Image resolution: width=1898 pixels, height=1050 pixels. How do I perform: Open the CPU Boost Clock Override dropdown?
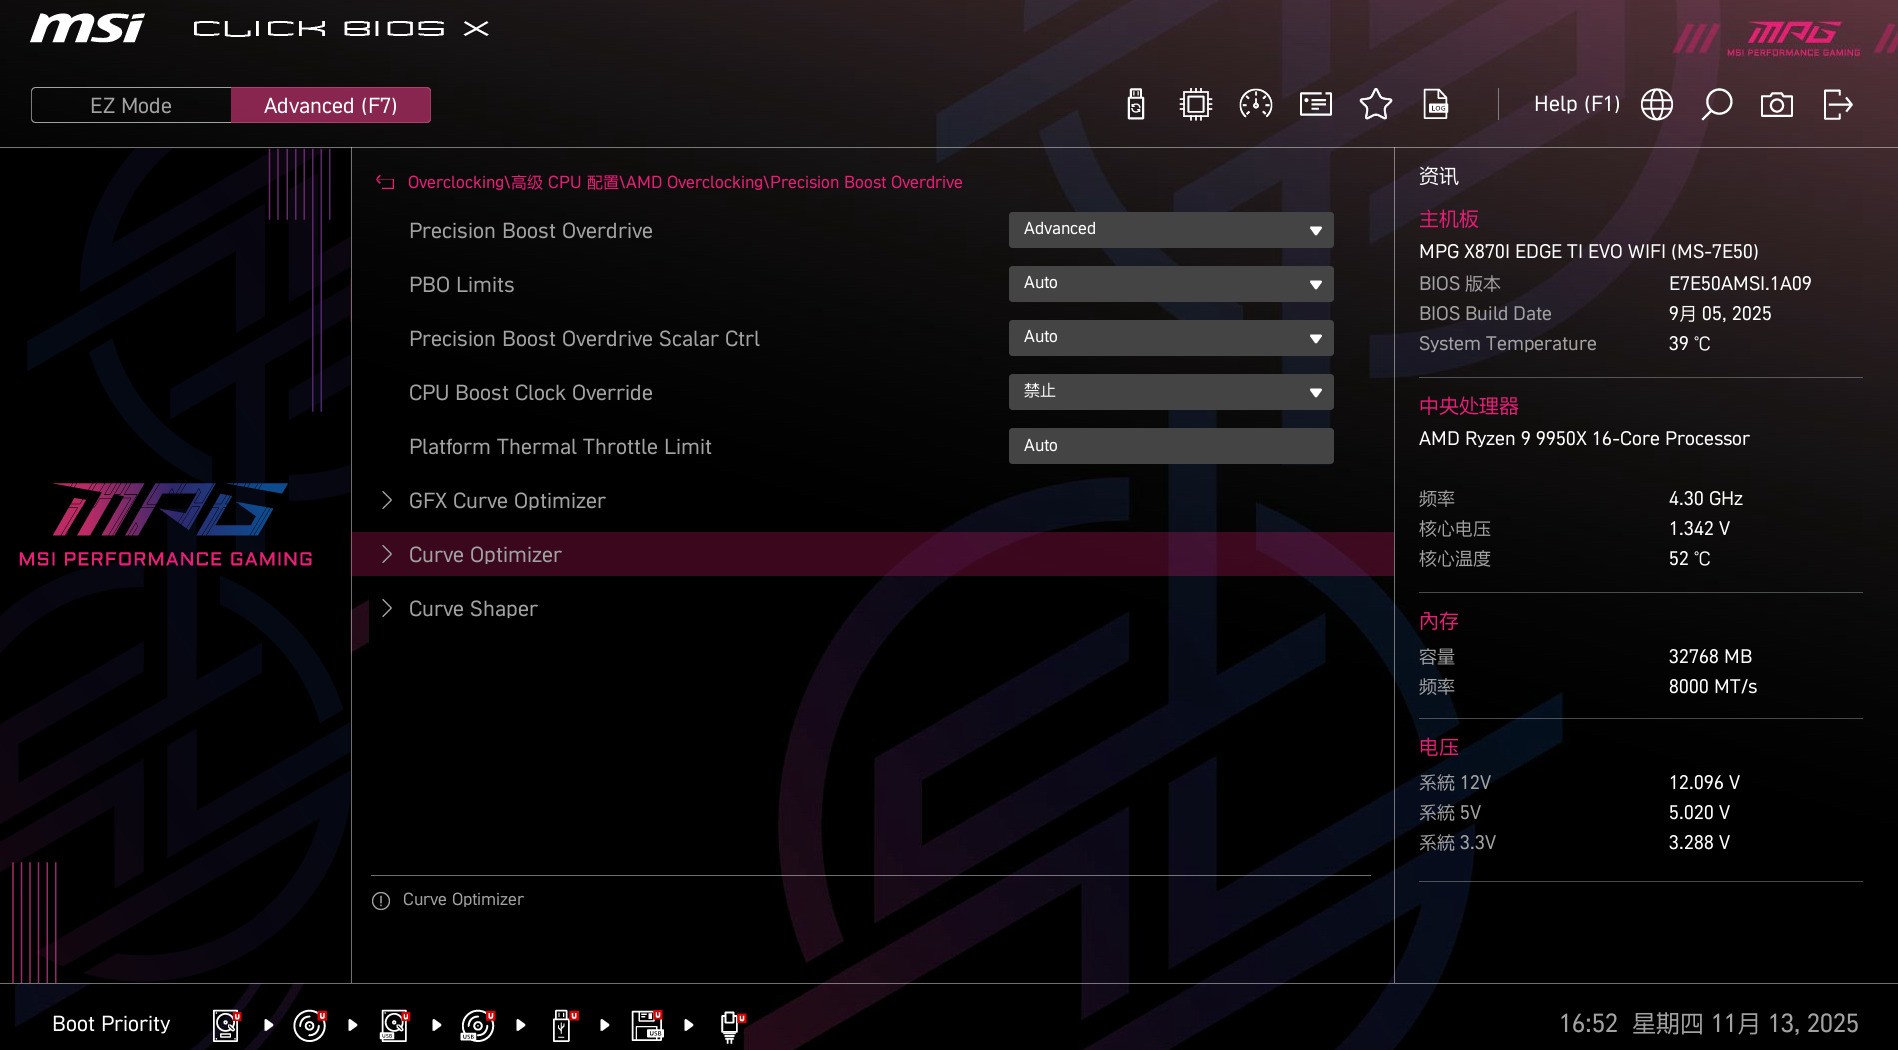(1170, 392)
